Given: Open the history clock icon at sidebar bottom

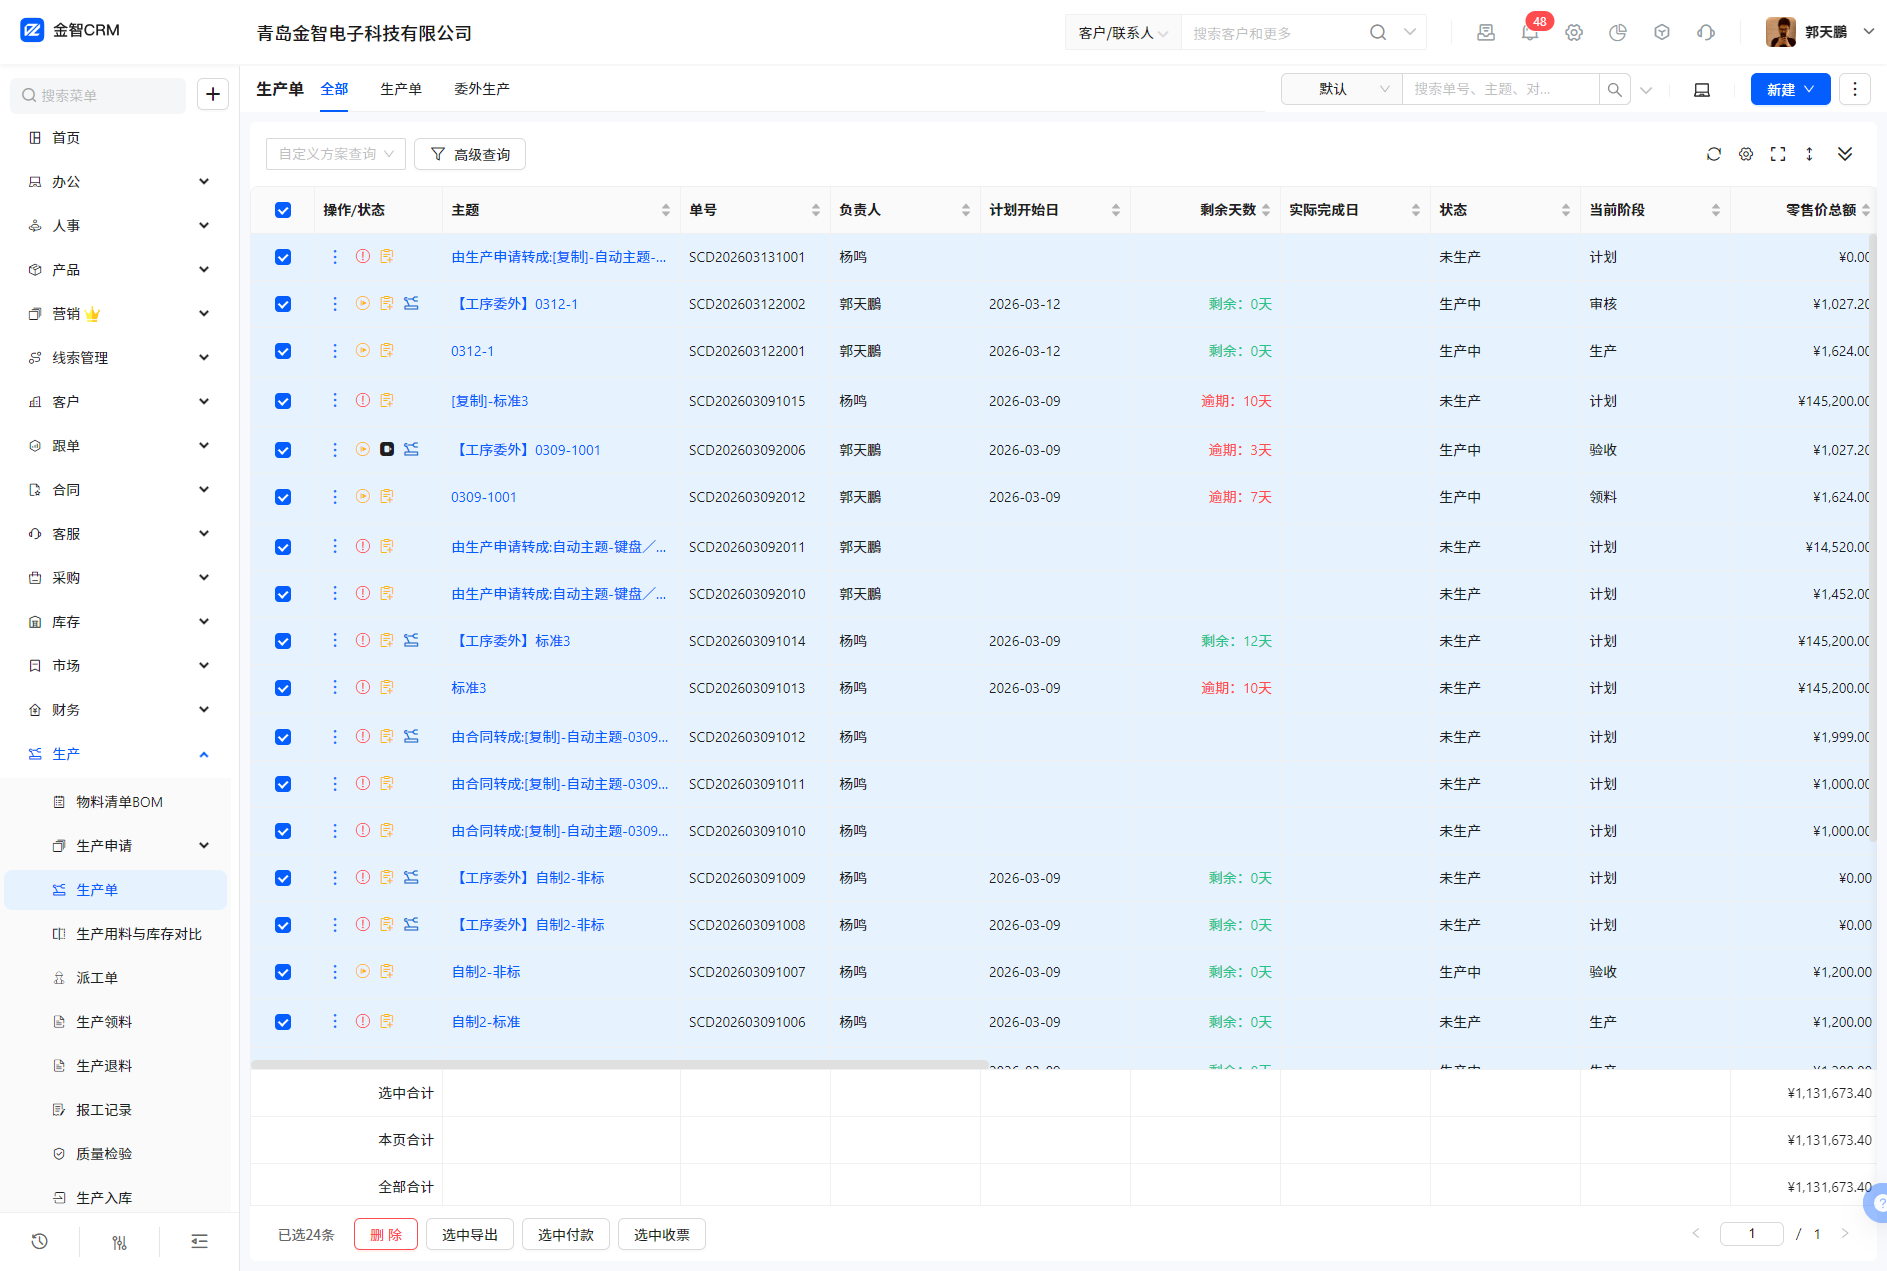Looking at the screenshot, I should pyautogui.click(x=40, y=1241).
